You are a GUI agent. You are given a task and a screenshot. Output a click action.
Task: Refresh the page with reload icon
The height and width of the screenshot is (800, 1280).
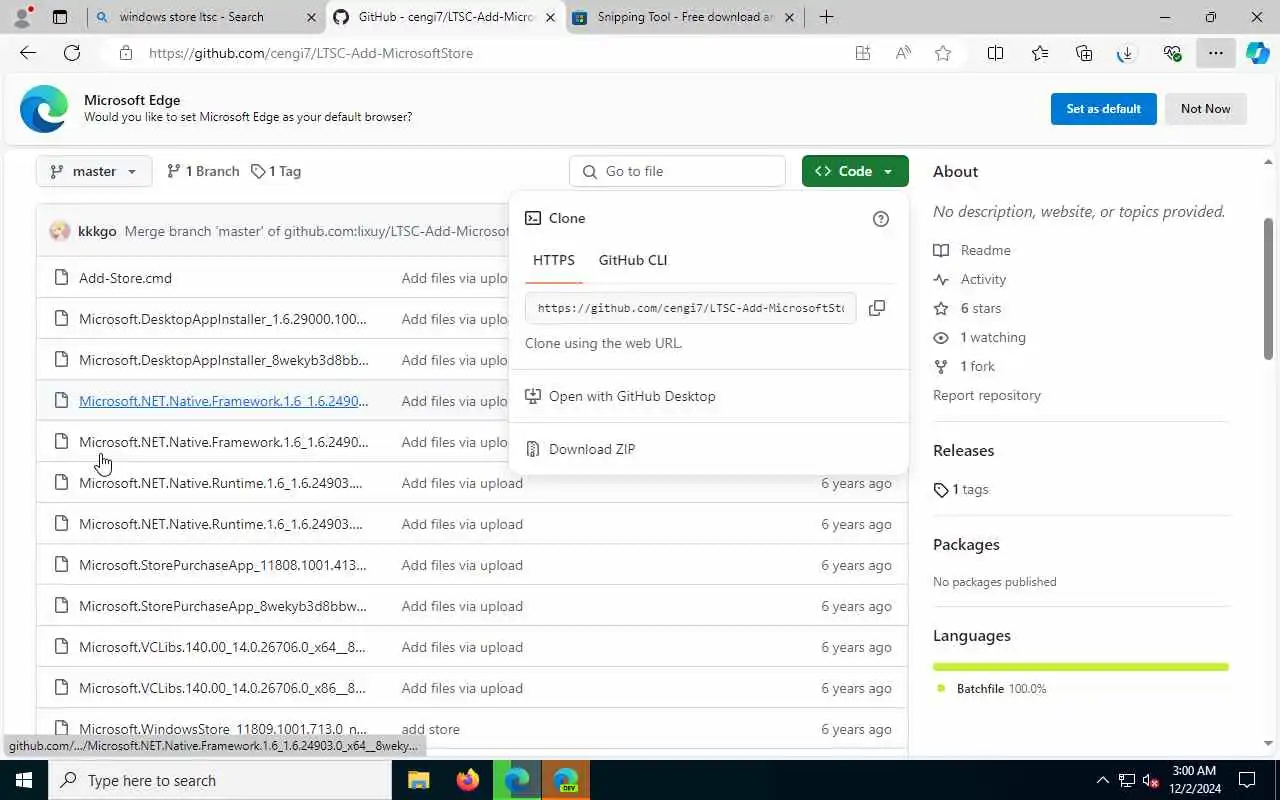pyautogui.click(x=72, y=53)
